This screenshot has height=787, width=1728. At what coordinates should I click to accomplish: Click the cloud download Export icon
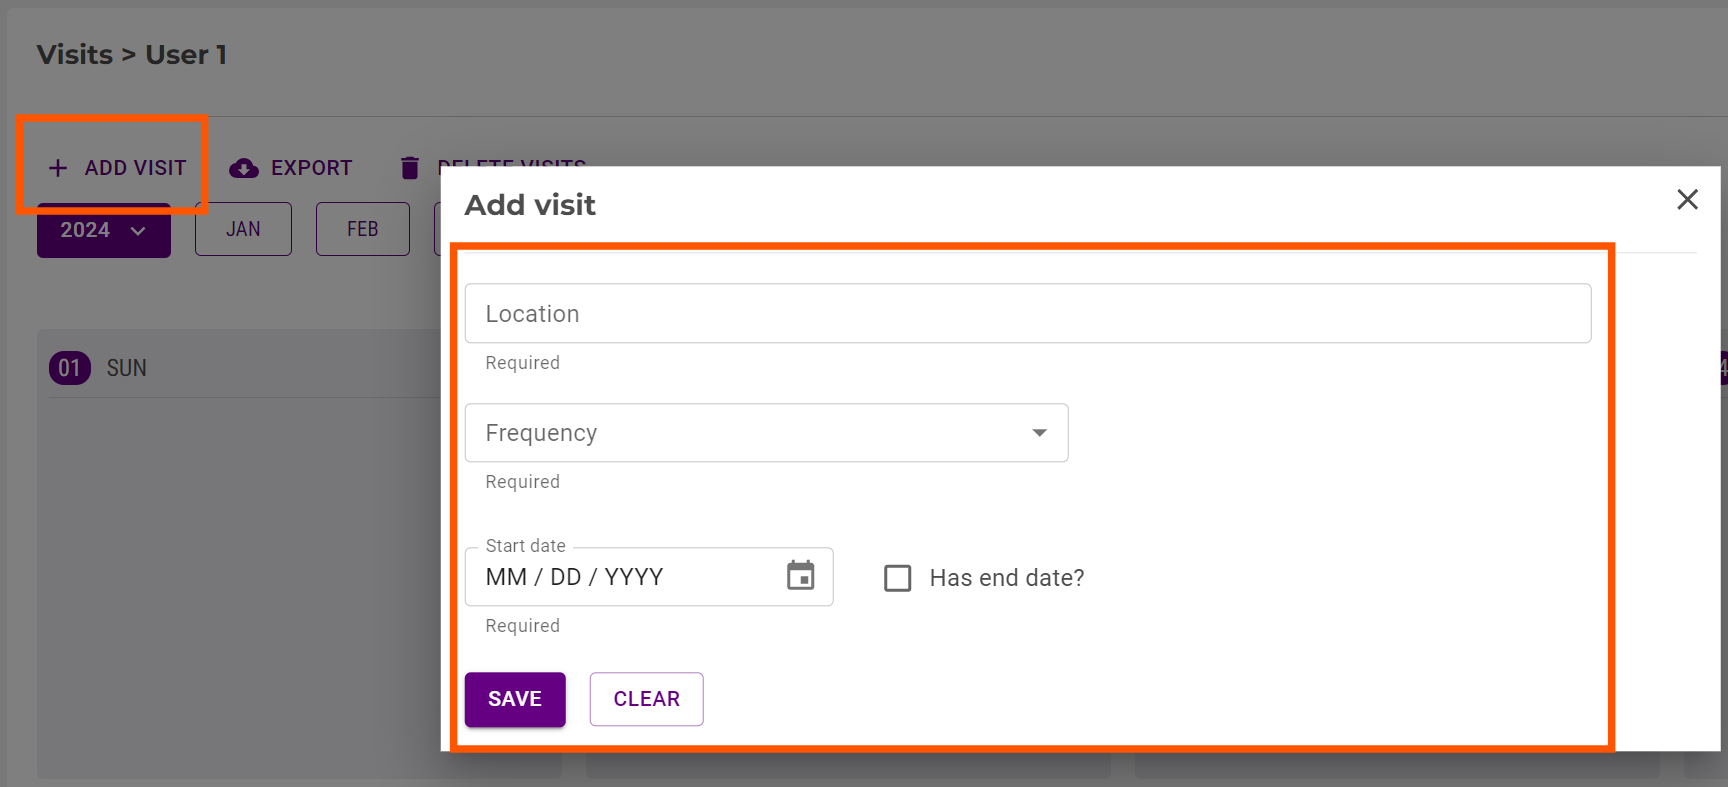click(x=243, y=168)
